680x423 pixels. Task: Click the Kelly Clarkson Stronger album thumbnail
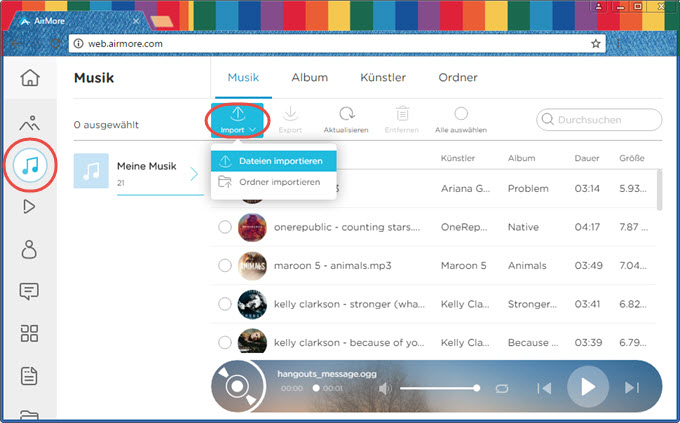pos(252,304)
